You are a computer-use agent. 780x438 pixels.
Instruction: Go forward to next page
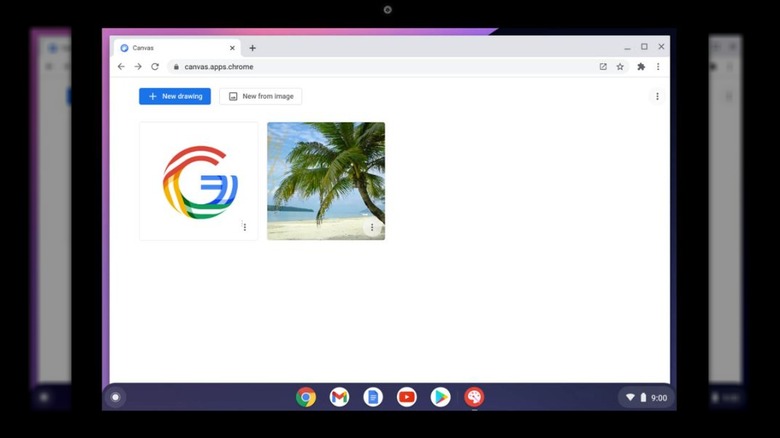(x=138, y=67)
